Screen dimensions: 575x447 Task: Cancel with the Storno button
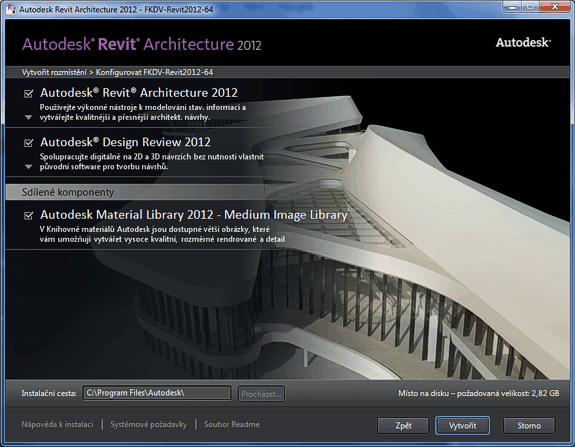click(529, 426)
